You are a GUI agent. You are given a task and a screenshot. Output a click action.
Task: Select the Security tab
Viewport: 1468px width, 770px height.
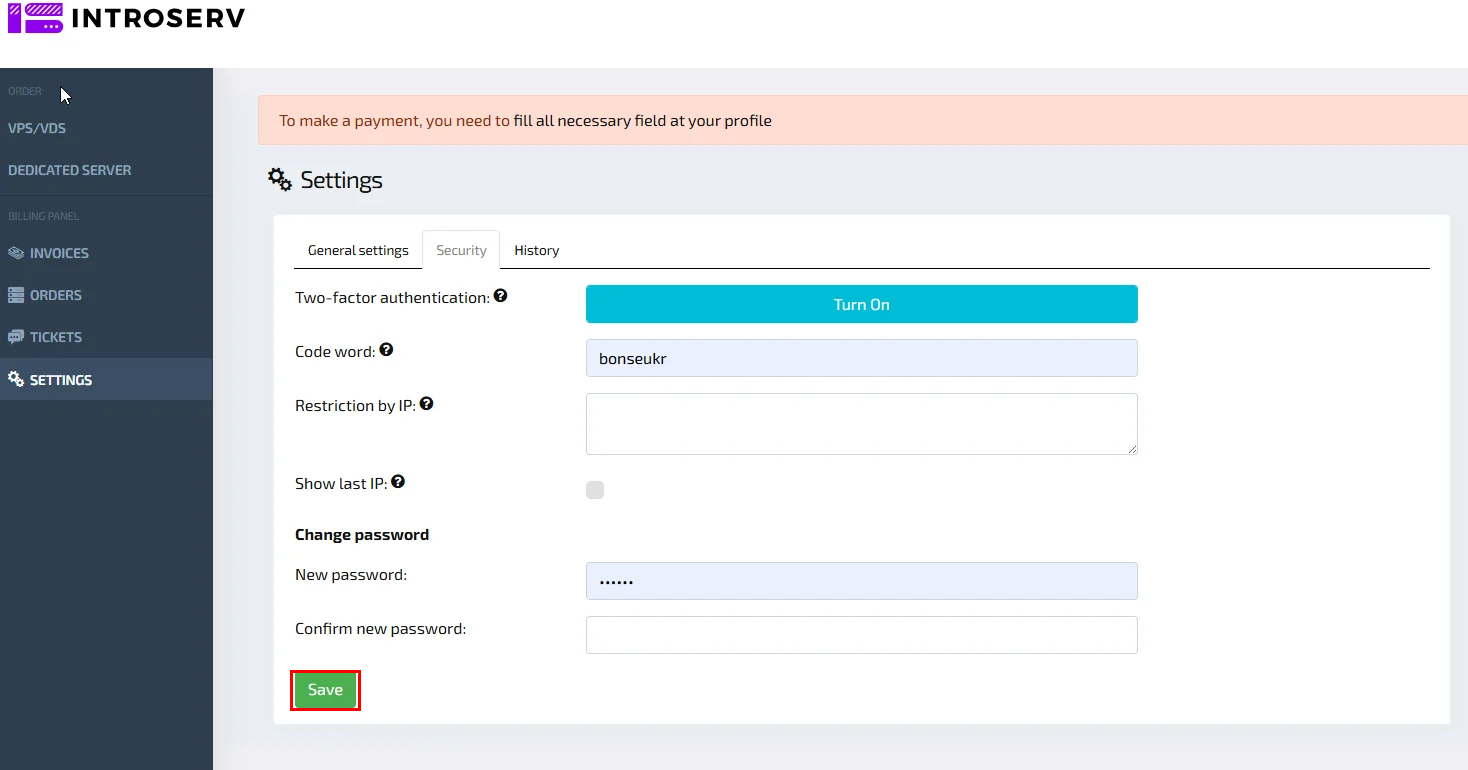pos(461,250)
